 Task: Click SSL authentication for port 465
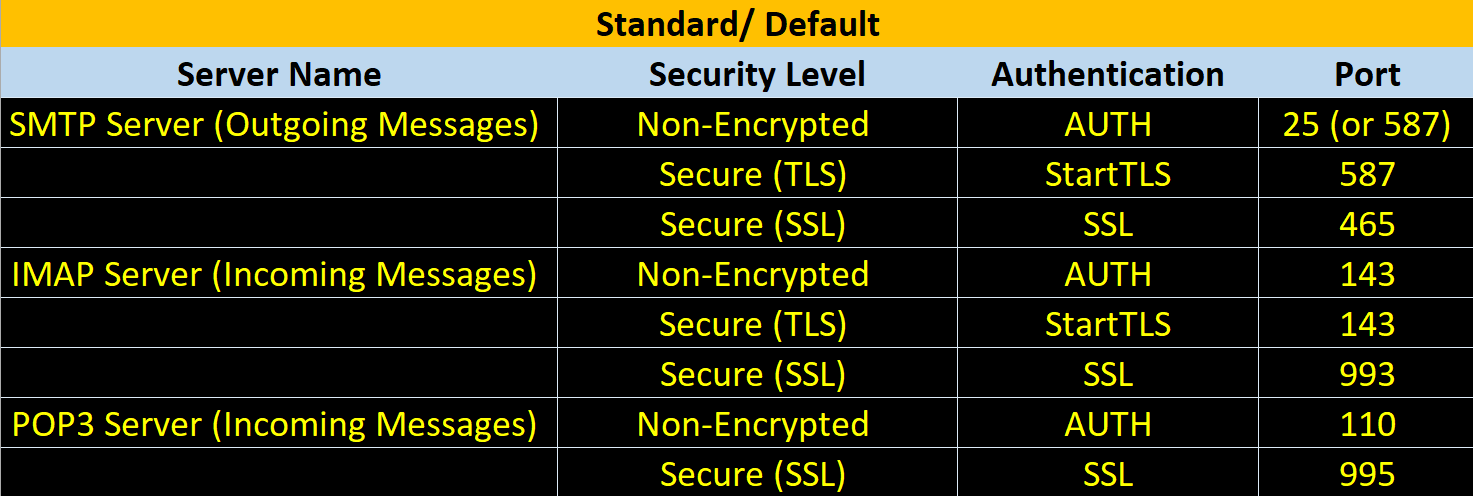click(1108, 224)
